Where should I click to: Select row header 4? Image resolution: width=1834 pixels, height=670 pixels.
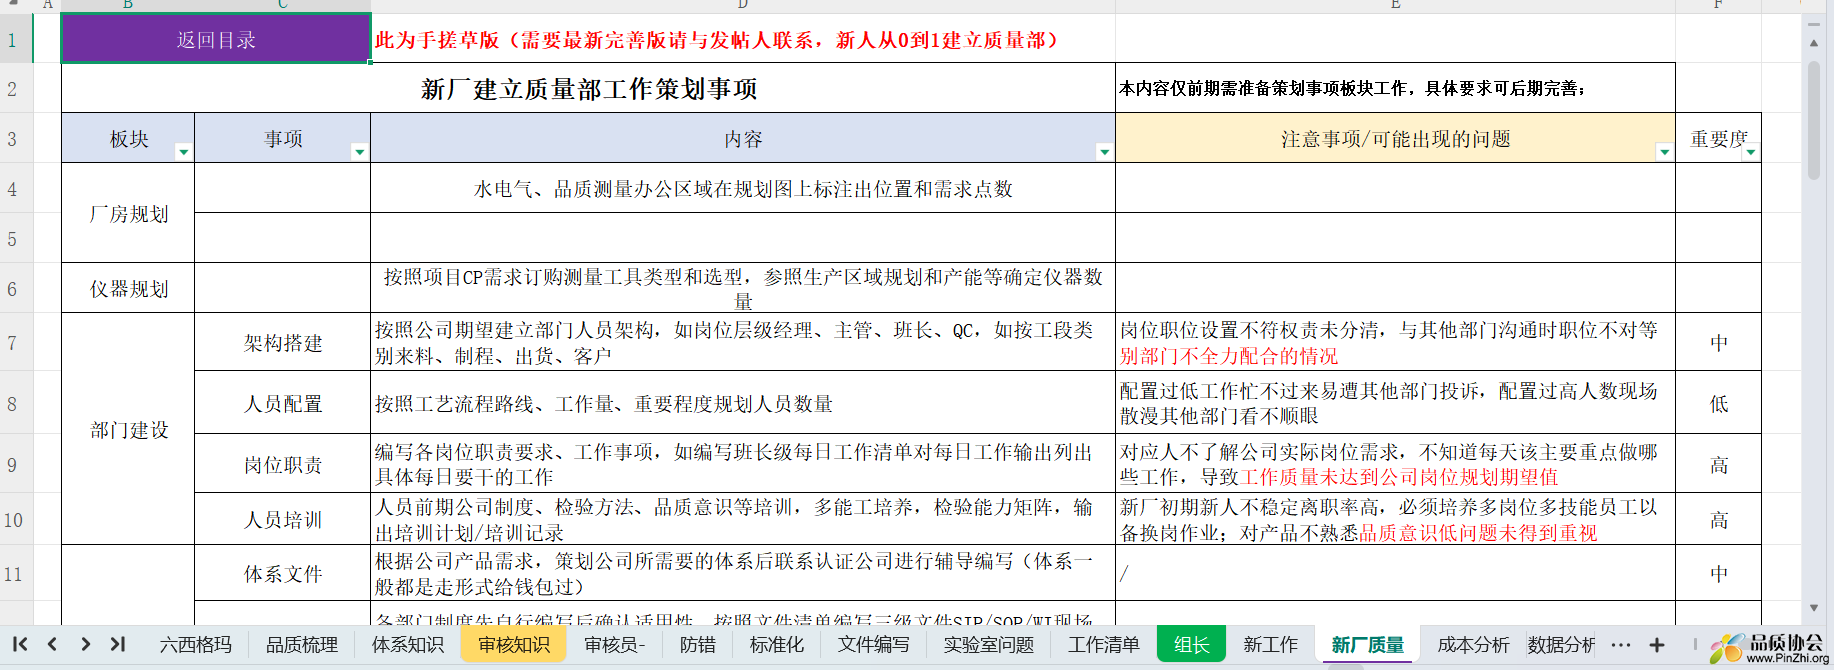pos(16,189)
